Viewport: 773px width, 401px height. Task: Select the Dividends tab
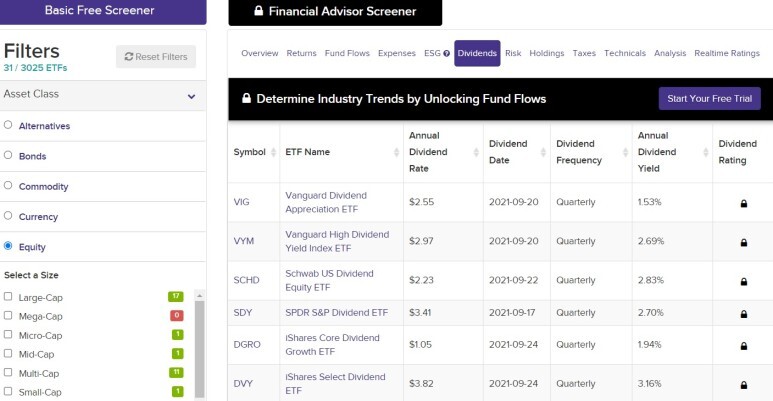pos(477,53)
